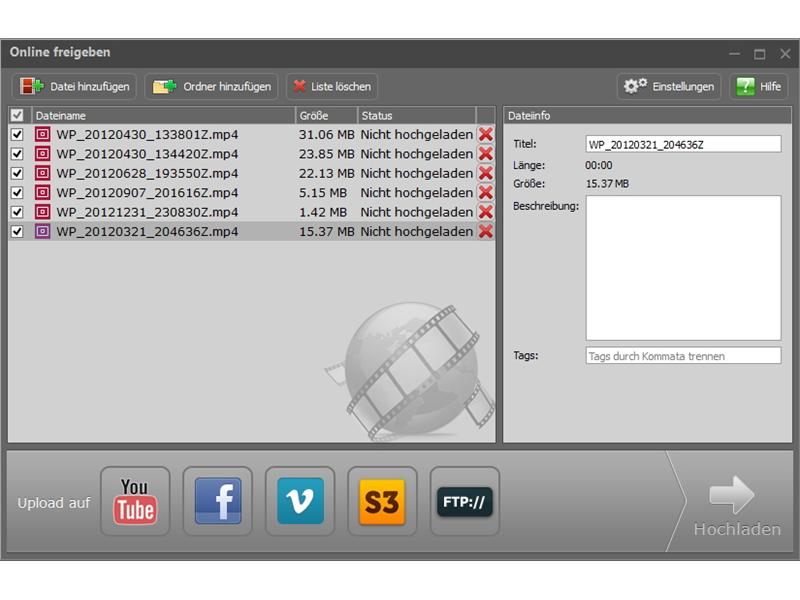Upload to YouTube icon
Viewport: 800px width, 600px height.
(135, 501)
